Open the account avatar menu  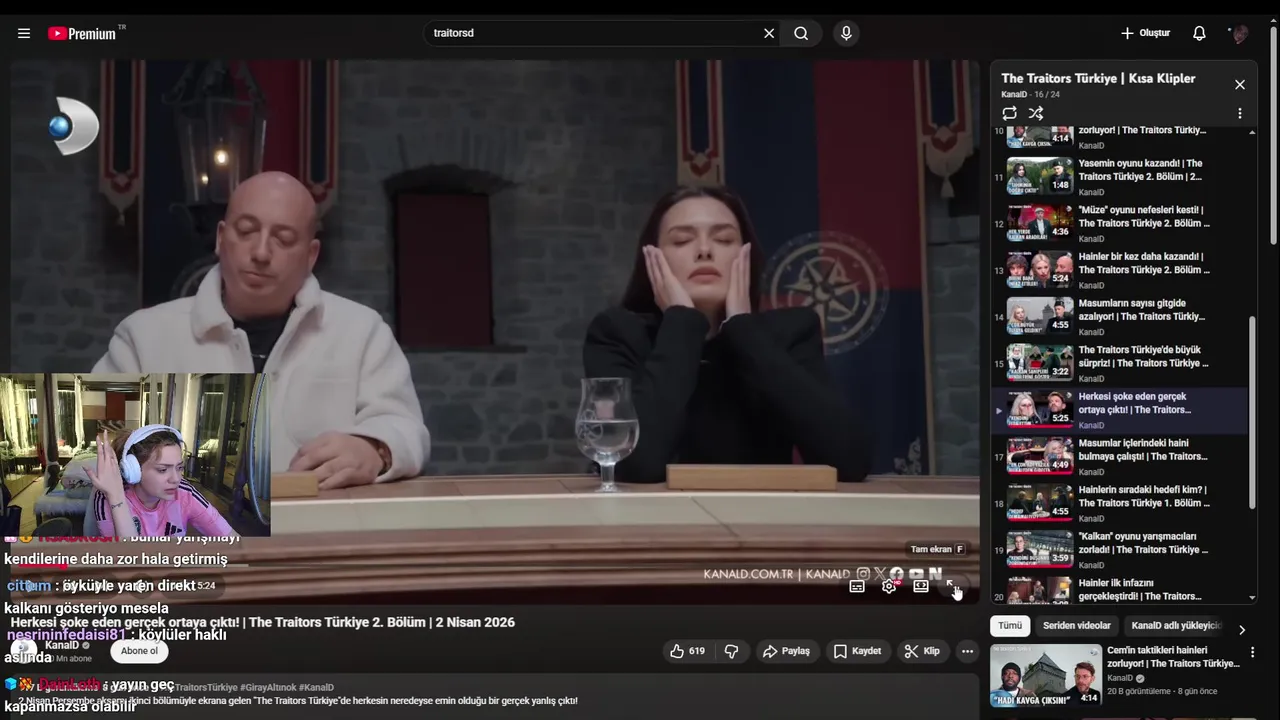coord(1240,33)
